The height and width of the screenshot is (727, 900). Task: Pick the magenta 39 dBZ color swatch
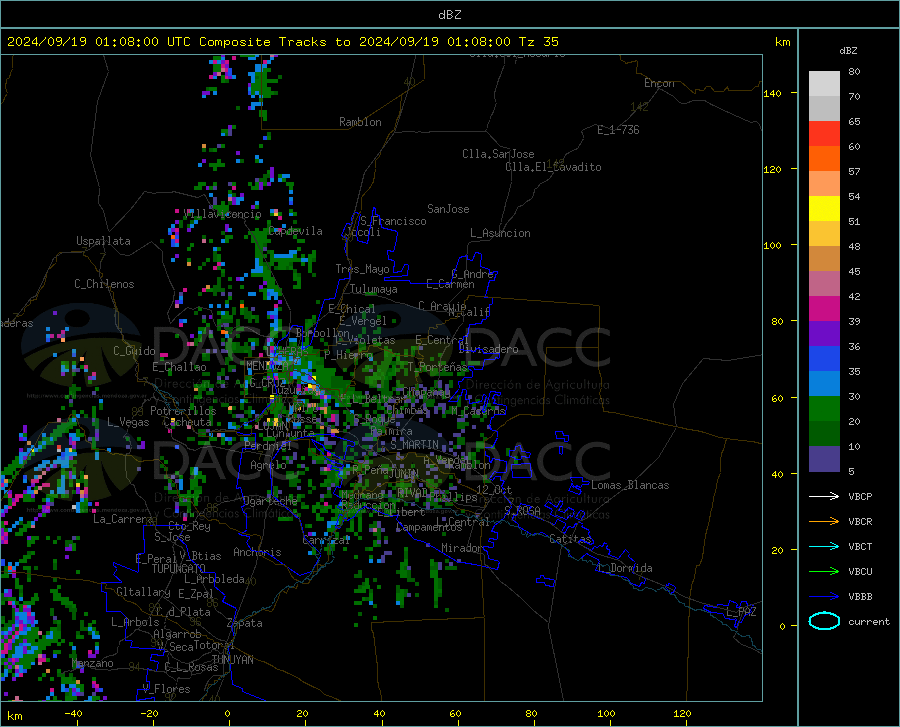824,309
